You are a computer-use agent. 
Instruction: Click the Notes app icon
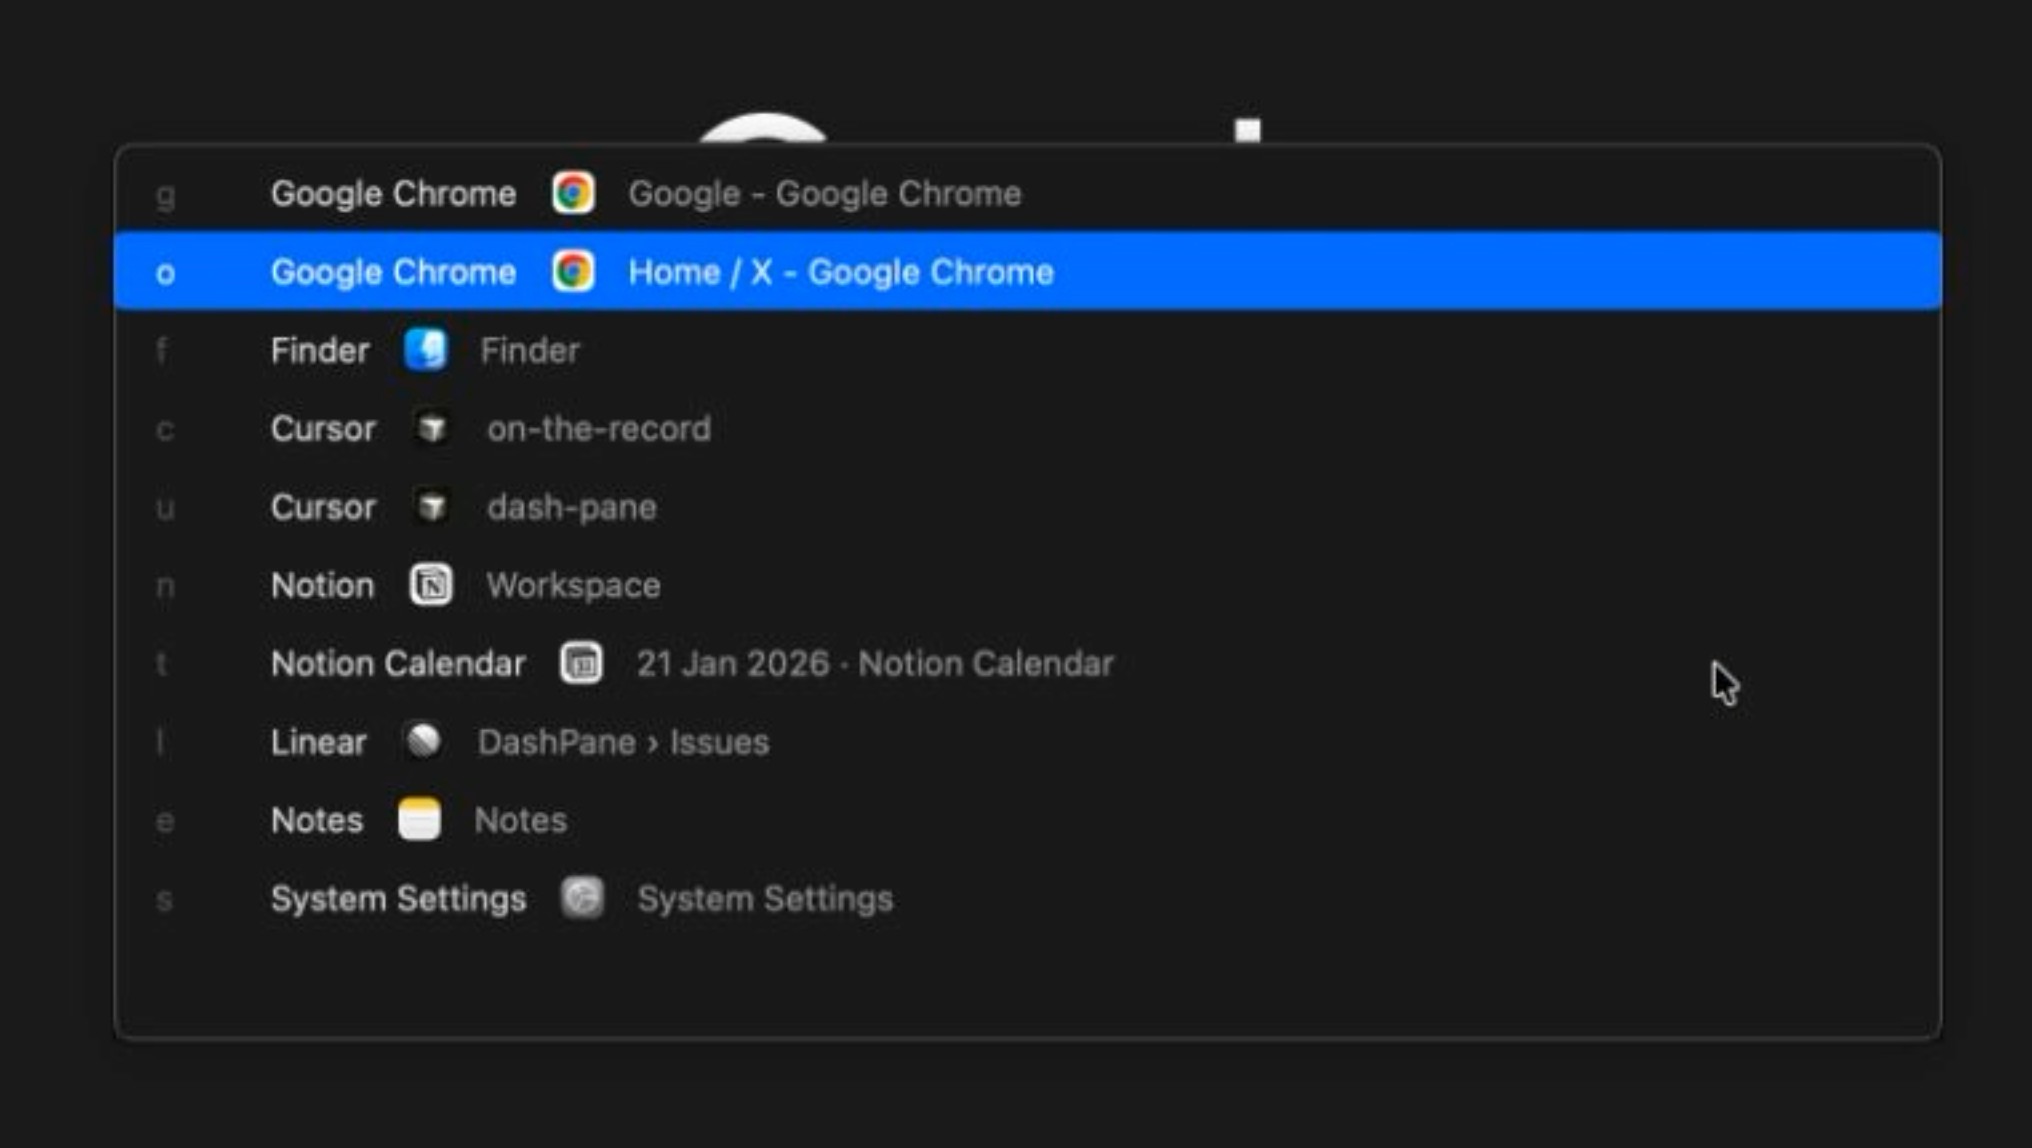point(419,820)
